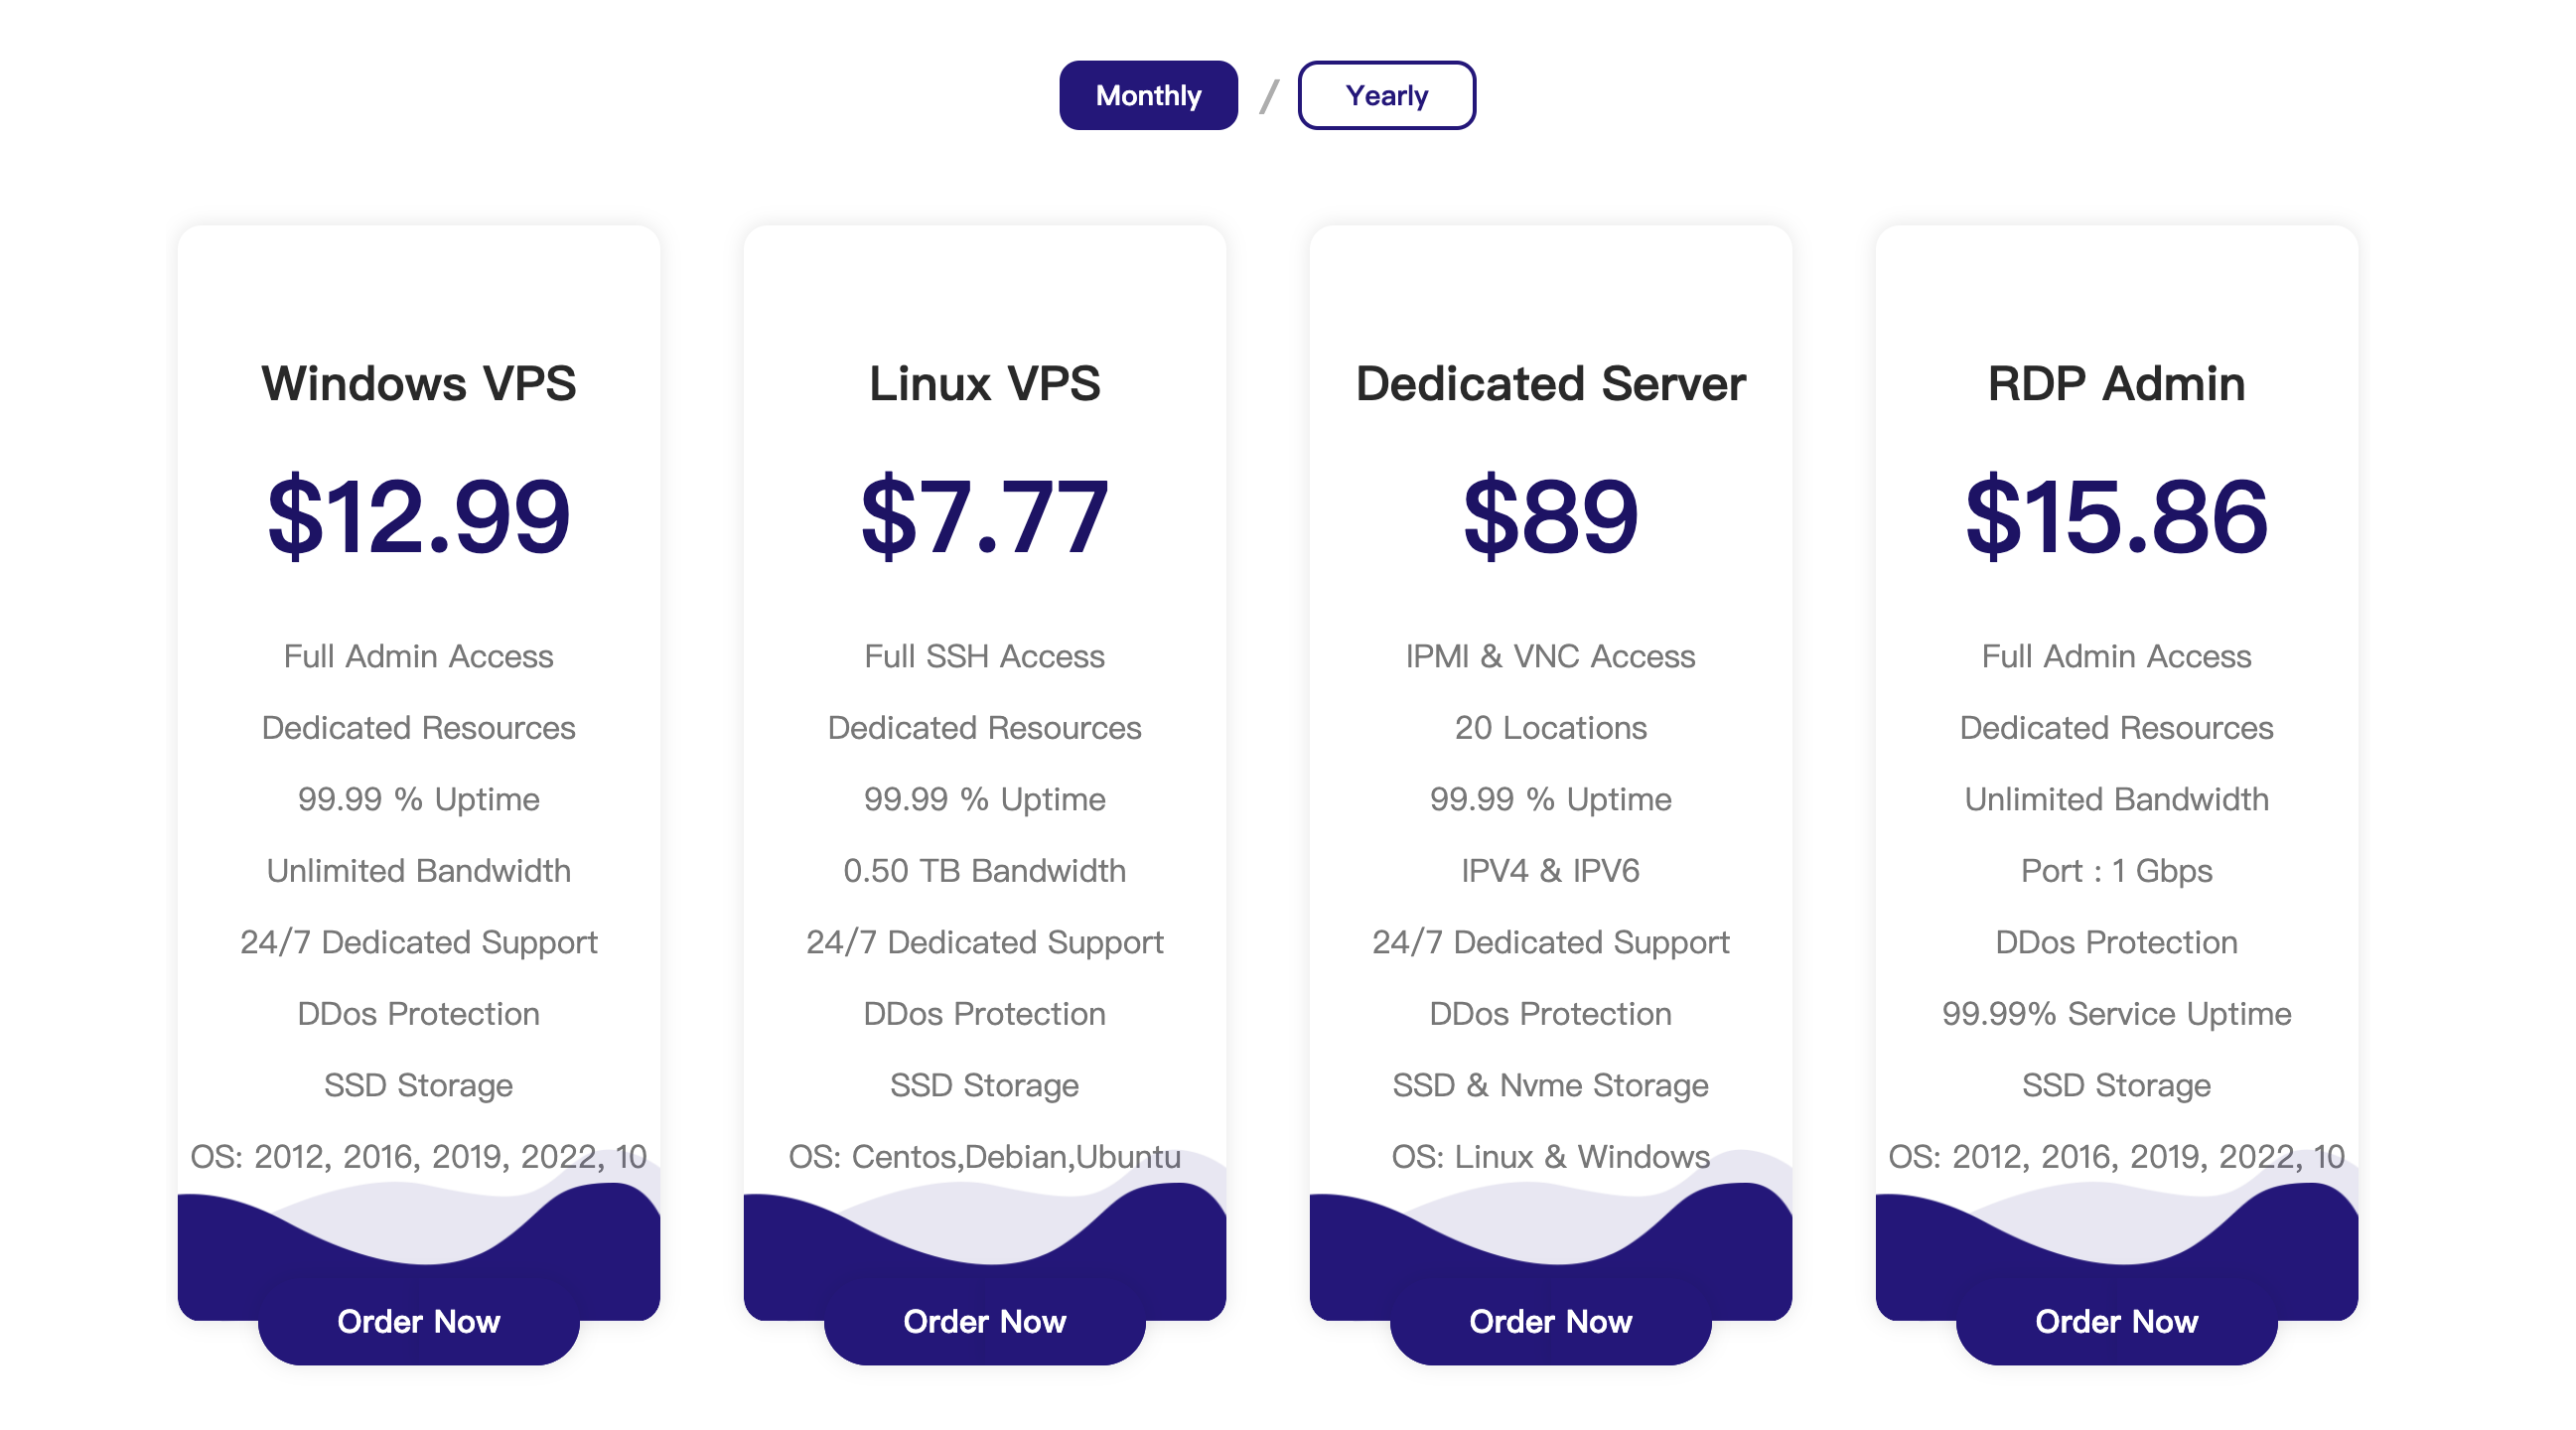Click the Full SSH Access feature
Viewport: 2576px width, 1430px height.
click(984, 656)
